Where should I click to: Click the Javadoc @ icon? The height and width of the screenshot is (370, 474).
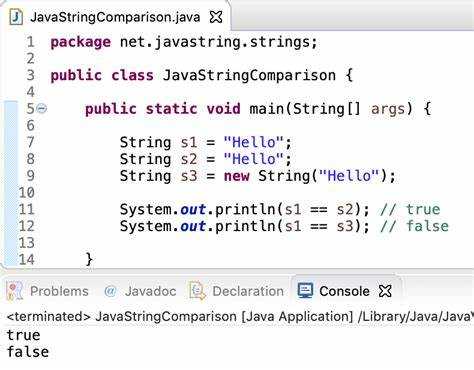[x=110, y=291]
